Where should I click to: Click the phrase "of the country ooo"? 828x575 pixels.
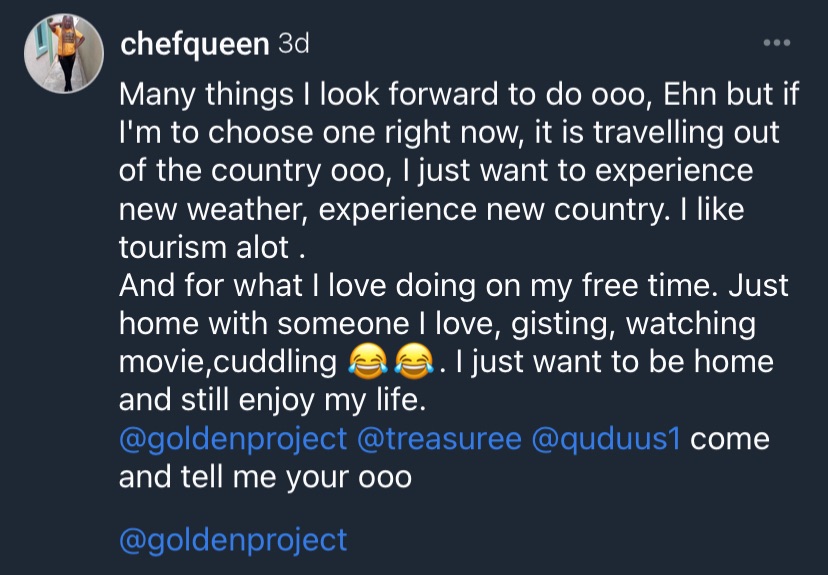pos(258,171)
